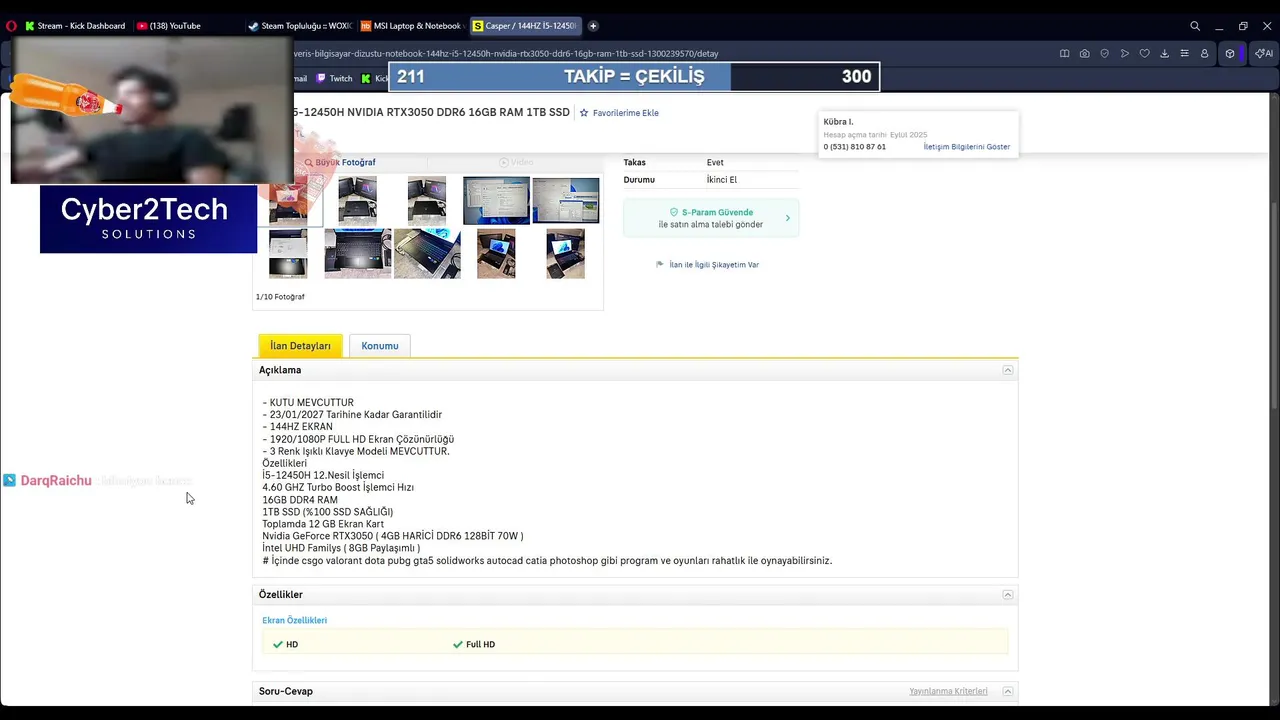The height and width of the screenshot is (720, 1280).
Task: Select second thumbnail in bottom row
Action: pyautogui.click(x=358, y=253)
